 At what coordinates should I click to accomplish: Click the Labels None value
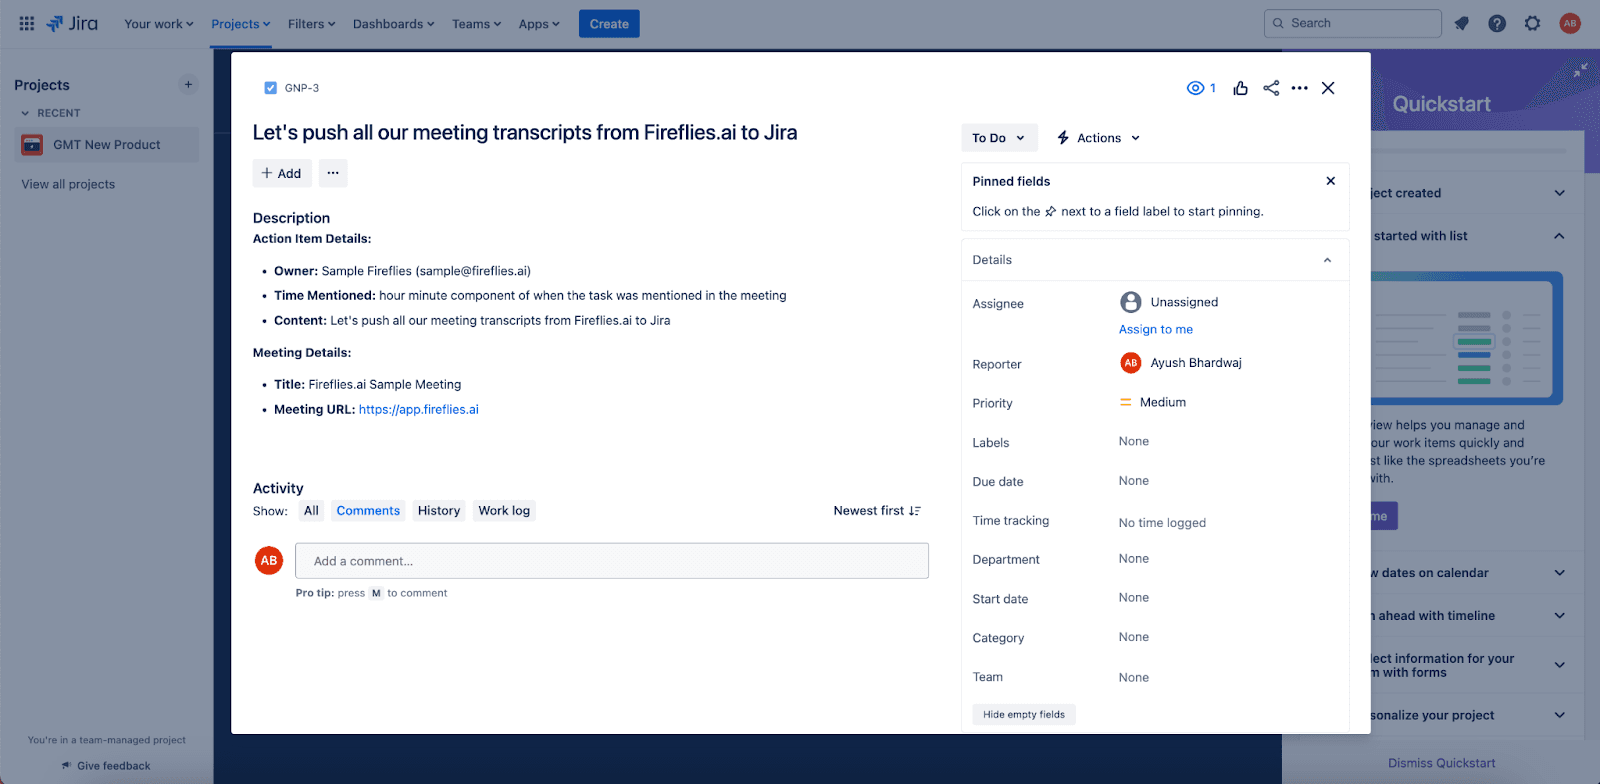1134,441
